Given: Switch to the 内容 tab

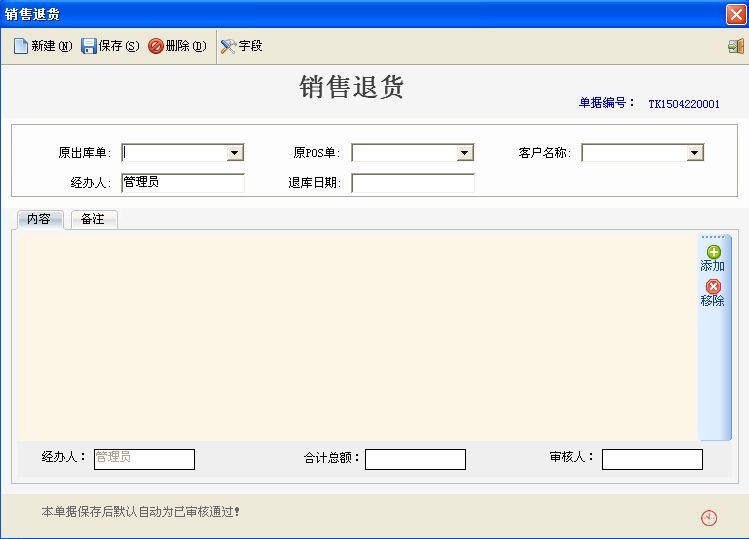Looking at the screenshot, I should point(39,219).
